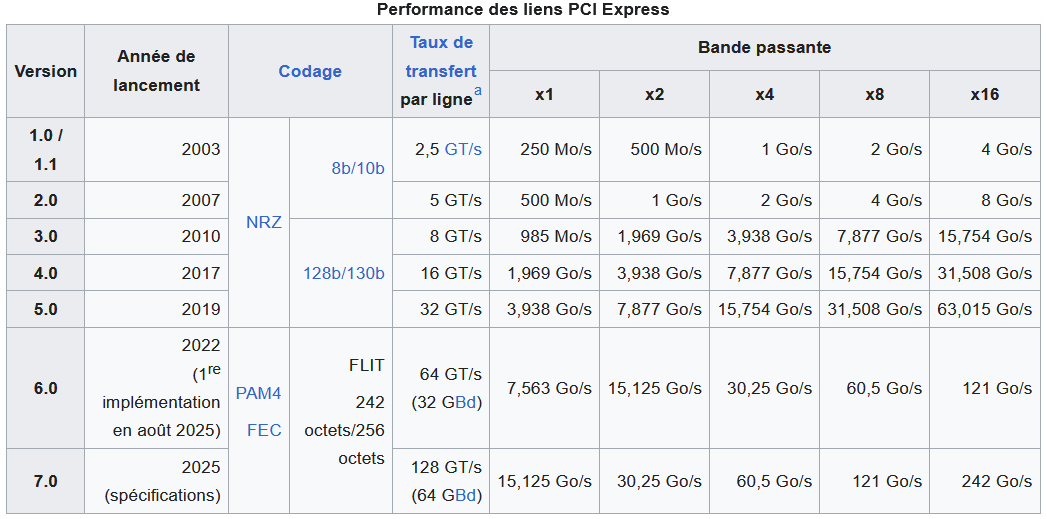This screenshot has height=519, width=1047.
Task: Click the Bande passante header cell
Action: [x=765, y=47]
